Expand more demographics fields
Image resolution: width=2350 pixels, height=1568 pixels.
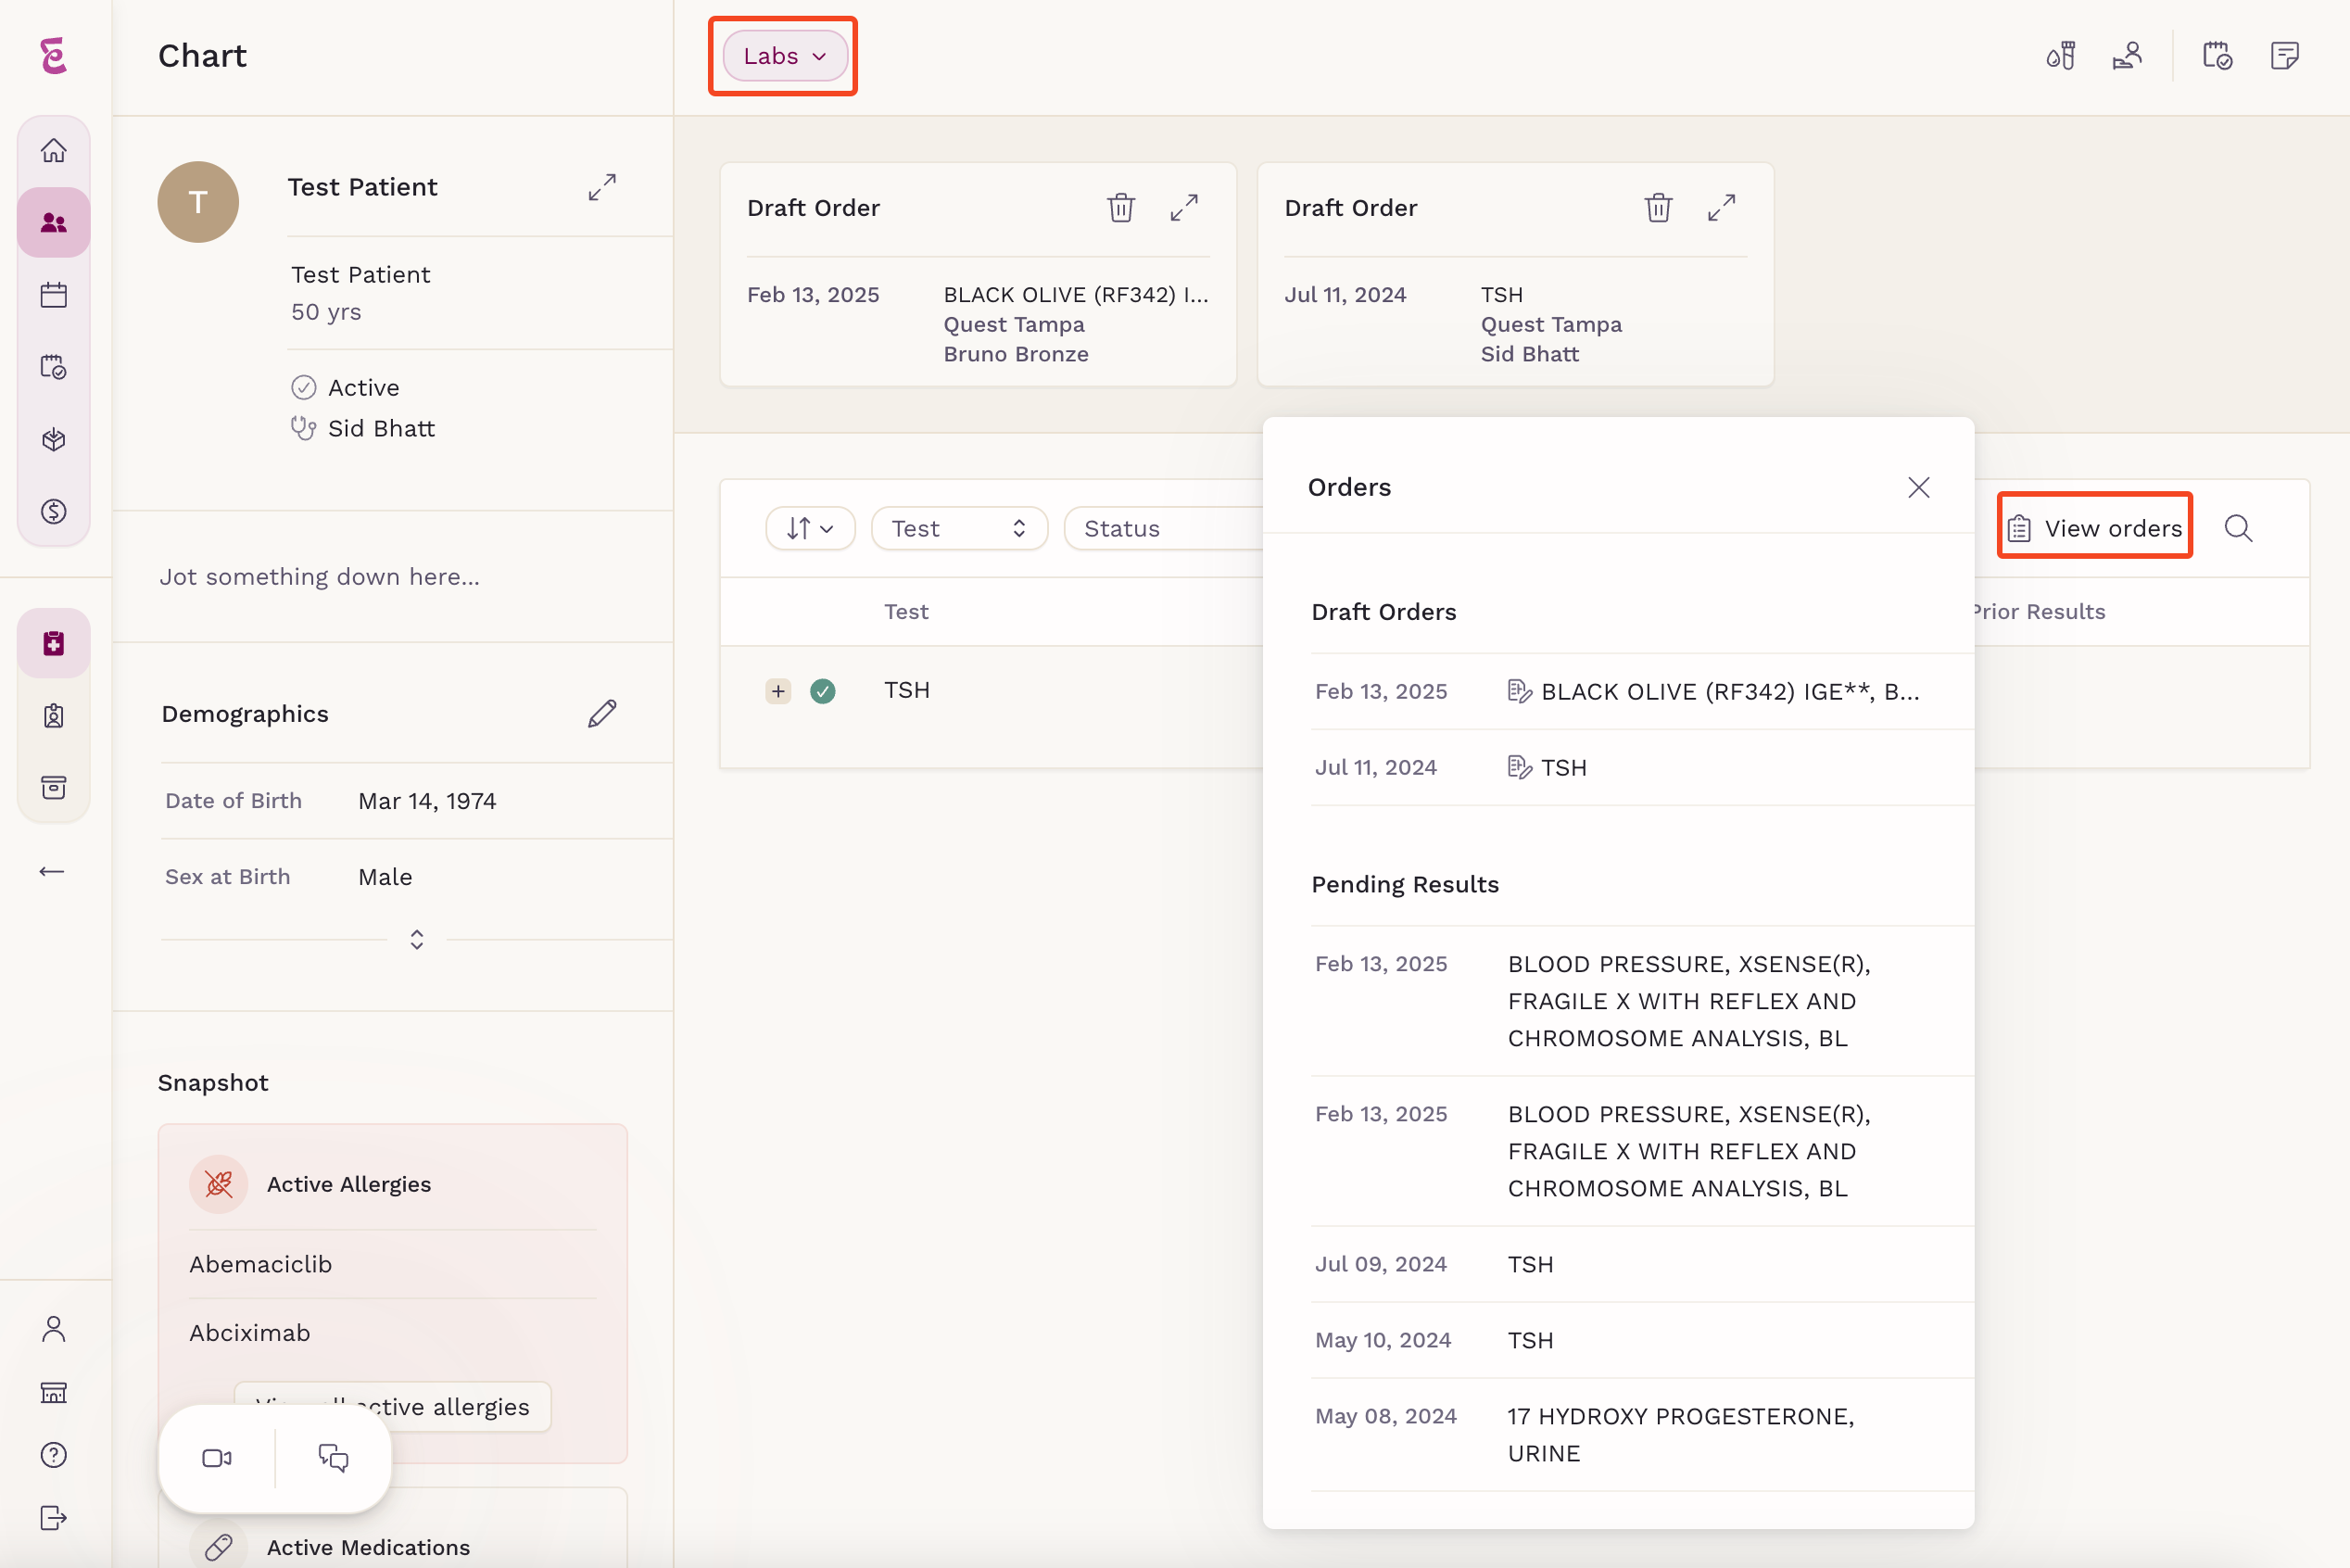coord(417,939)
